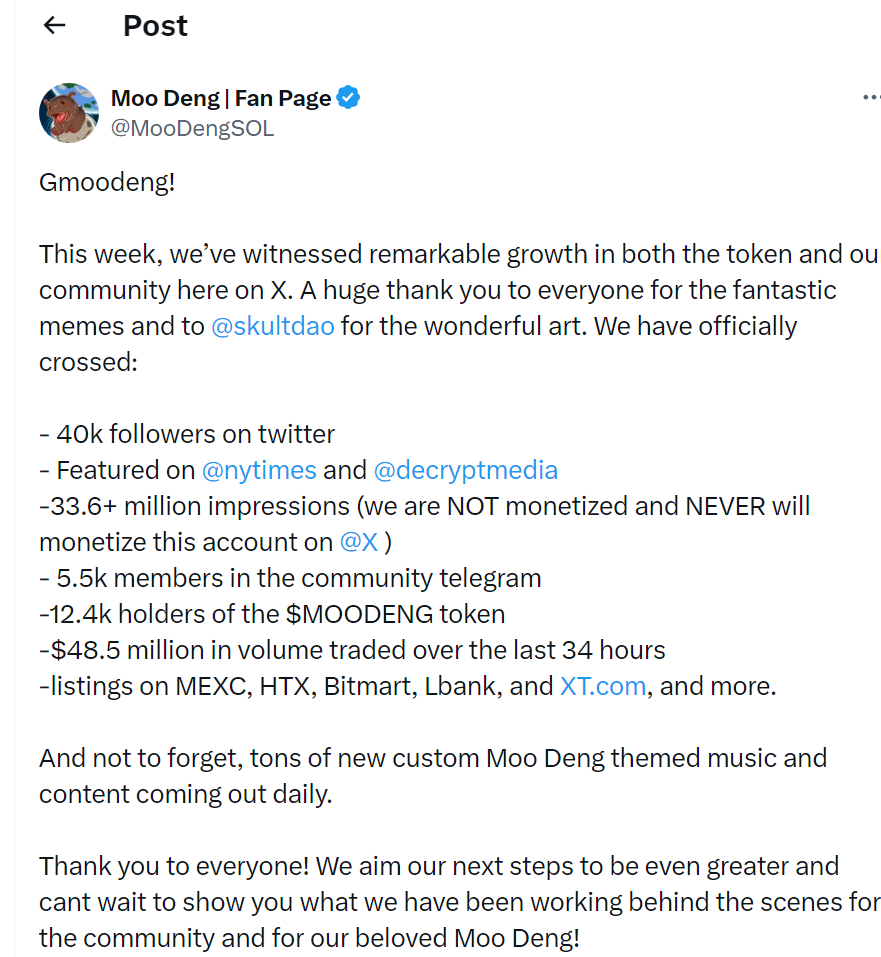Open the @nytimes mention

(259, 470)
